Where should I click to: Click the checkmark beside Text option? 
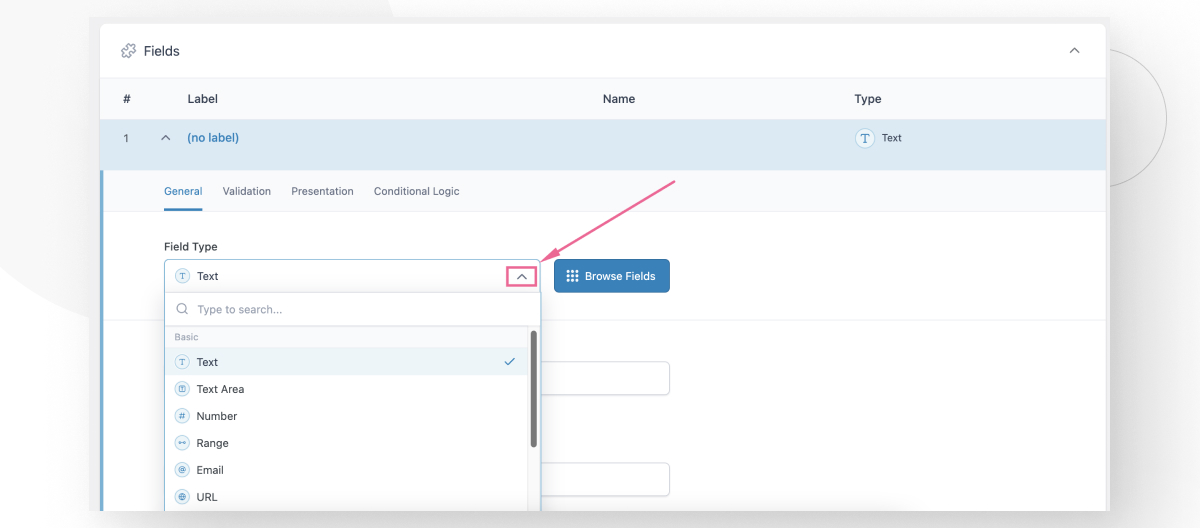pos(510,362)
